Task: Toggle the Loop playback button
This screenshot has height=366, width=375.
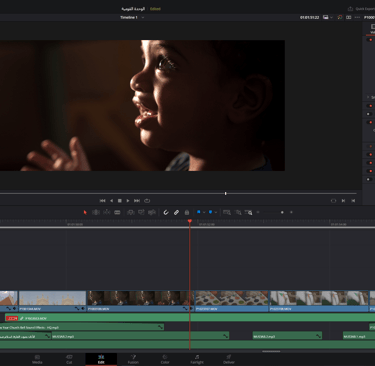Action: coord(147,201)
